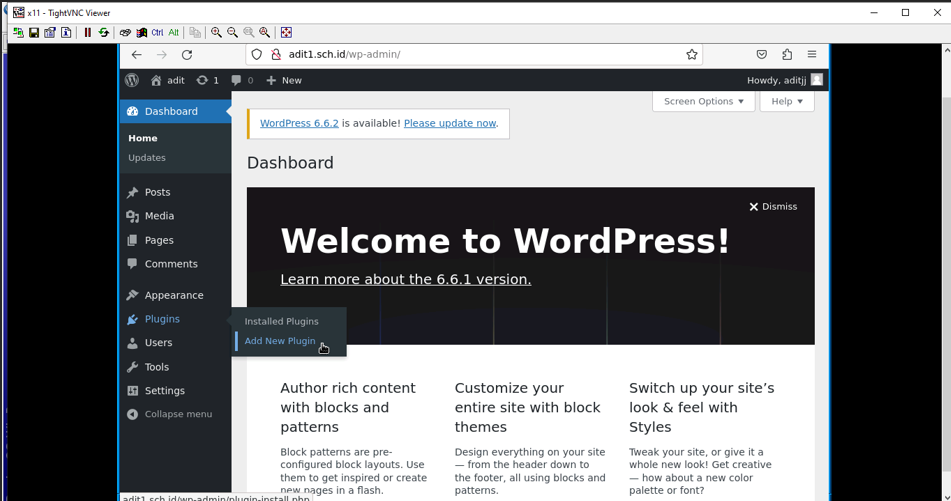Open the Tools menu item
The width and height of the screenshot is (951, 501).
pos(175,367)
